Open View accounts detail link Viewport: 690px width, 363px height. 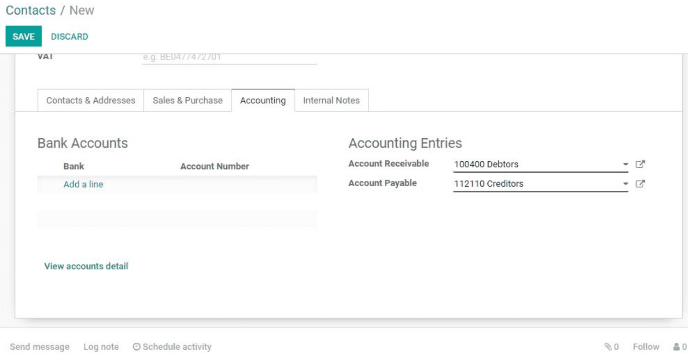(86, 266)
